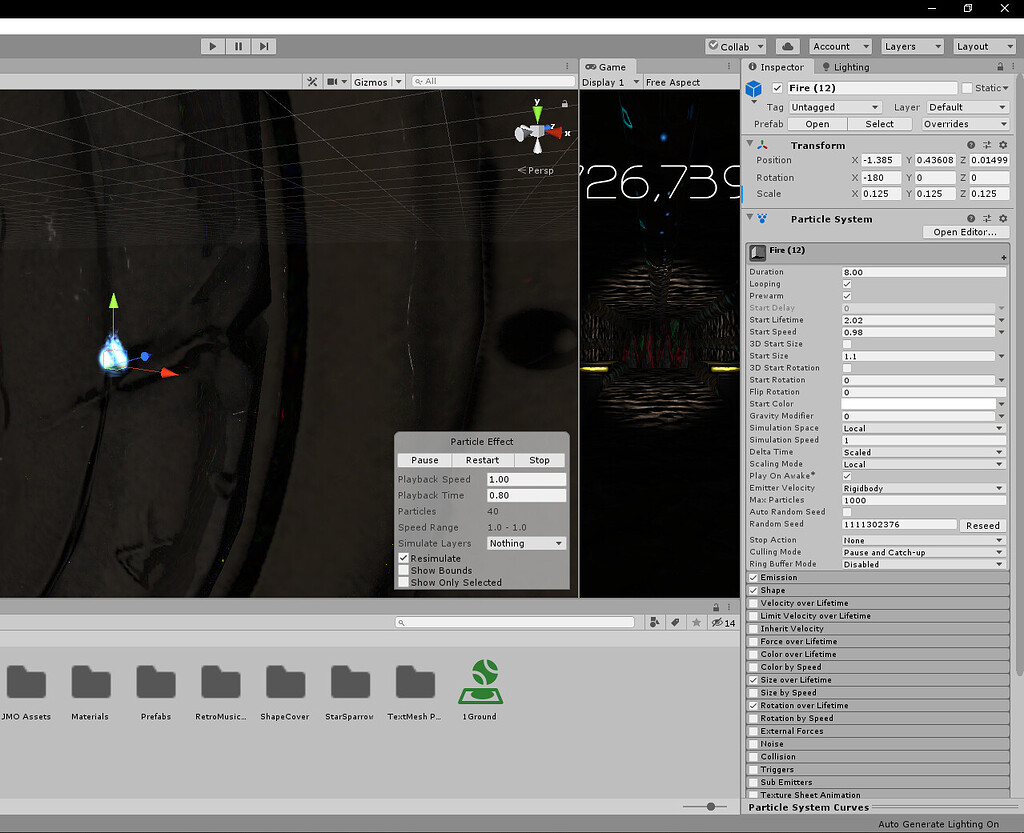Image resolution: width=1024 pixels, height=833 pixels.
Task: Open the Simulation Space dropdown
Action: coord(922,428)
